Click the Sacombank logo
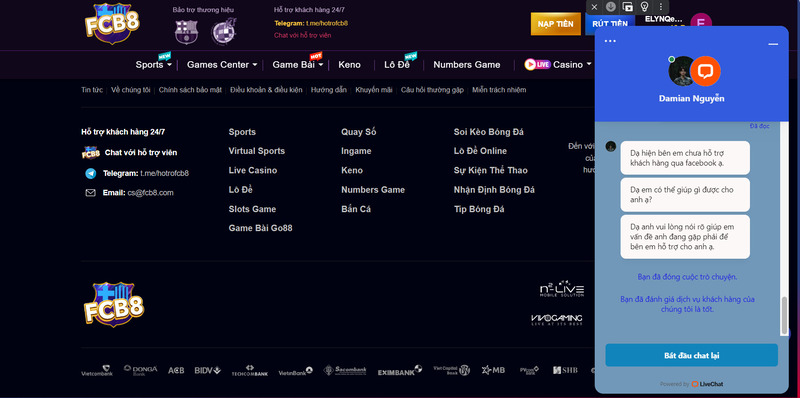The width and height of the screenshot is (800, 398). pos(345,370)
